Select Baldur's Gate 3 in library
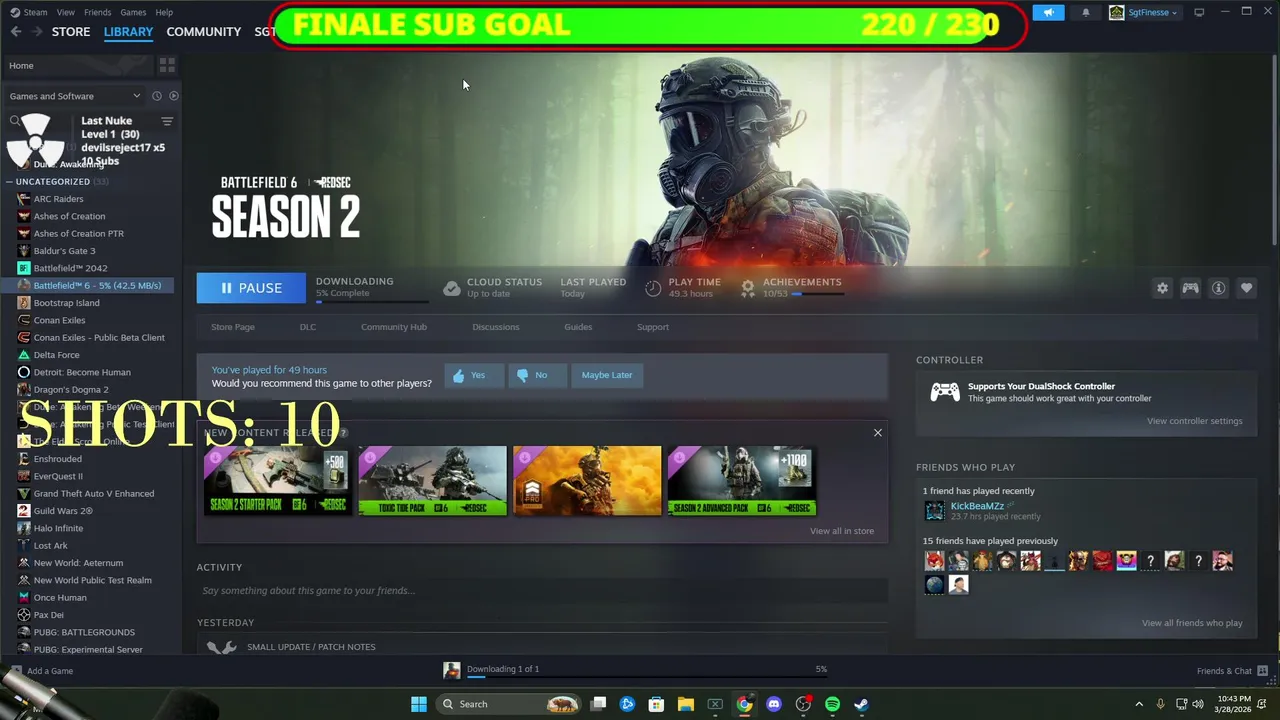The height and width of the screenshot is (720, 1280). pyautogui.click(x=64, y=251)
